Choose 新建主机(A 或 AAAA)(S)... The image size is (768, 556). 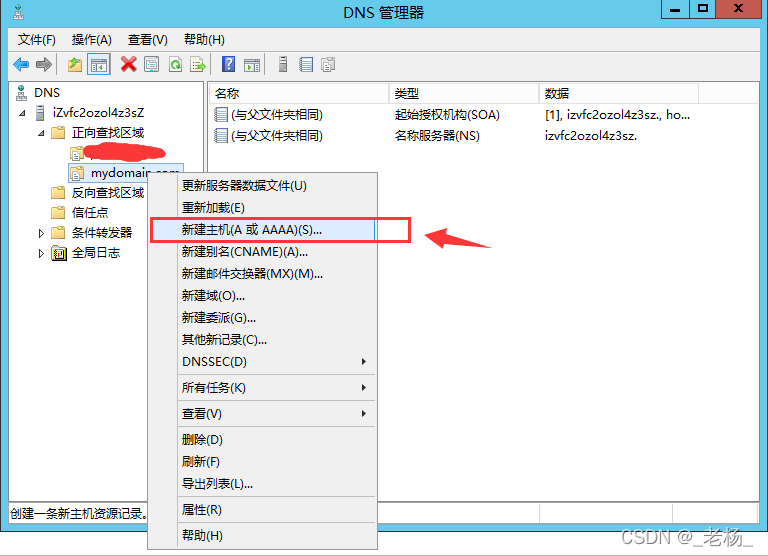pos(264,230)
